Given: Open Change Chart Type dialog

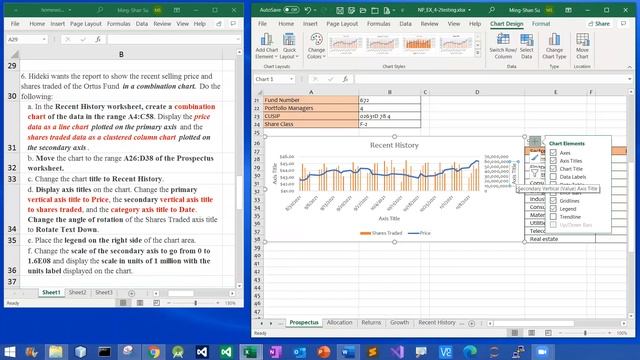Looking at the screenshot, I should (554, 46).
